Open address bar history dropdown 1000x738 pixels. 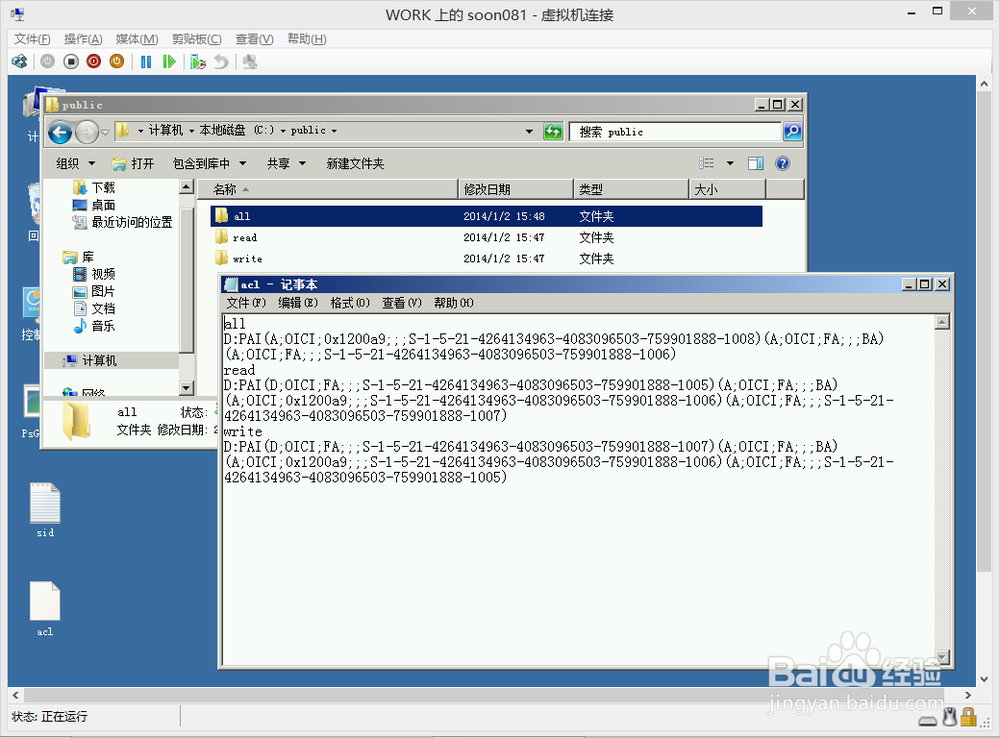point(529,131)
